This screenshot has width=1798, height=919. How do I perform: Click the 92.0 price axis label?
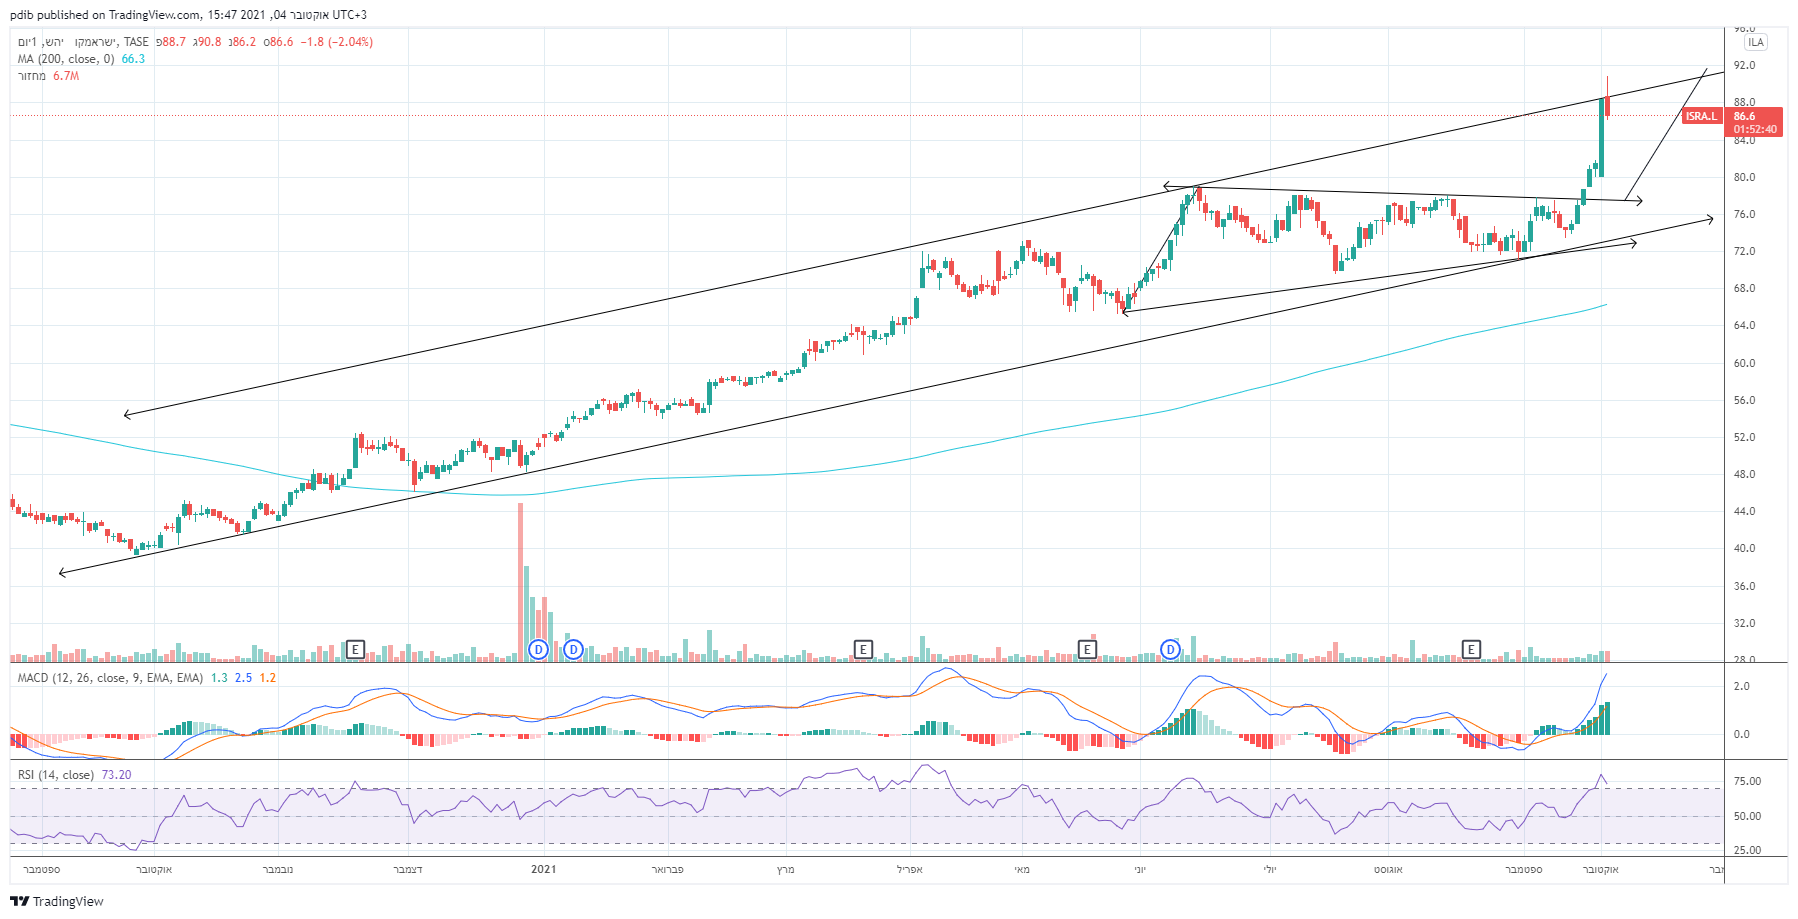click(x=1745, y=66)
